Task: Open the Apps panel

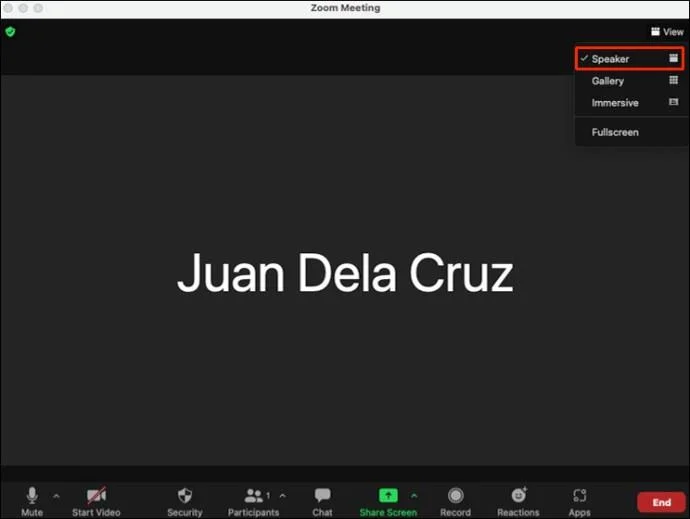Action: (579, 501)
